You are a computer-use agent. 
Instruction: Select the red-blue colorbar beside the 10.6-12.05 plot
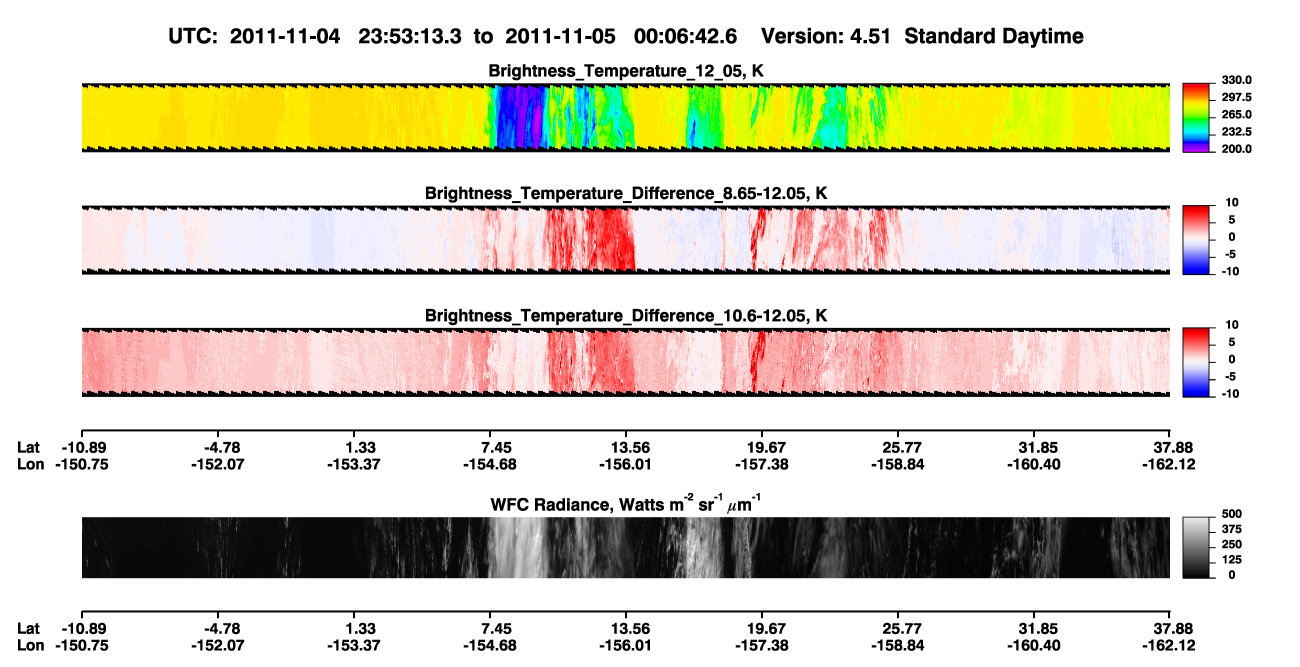tap(1196, 363)
